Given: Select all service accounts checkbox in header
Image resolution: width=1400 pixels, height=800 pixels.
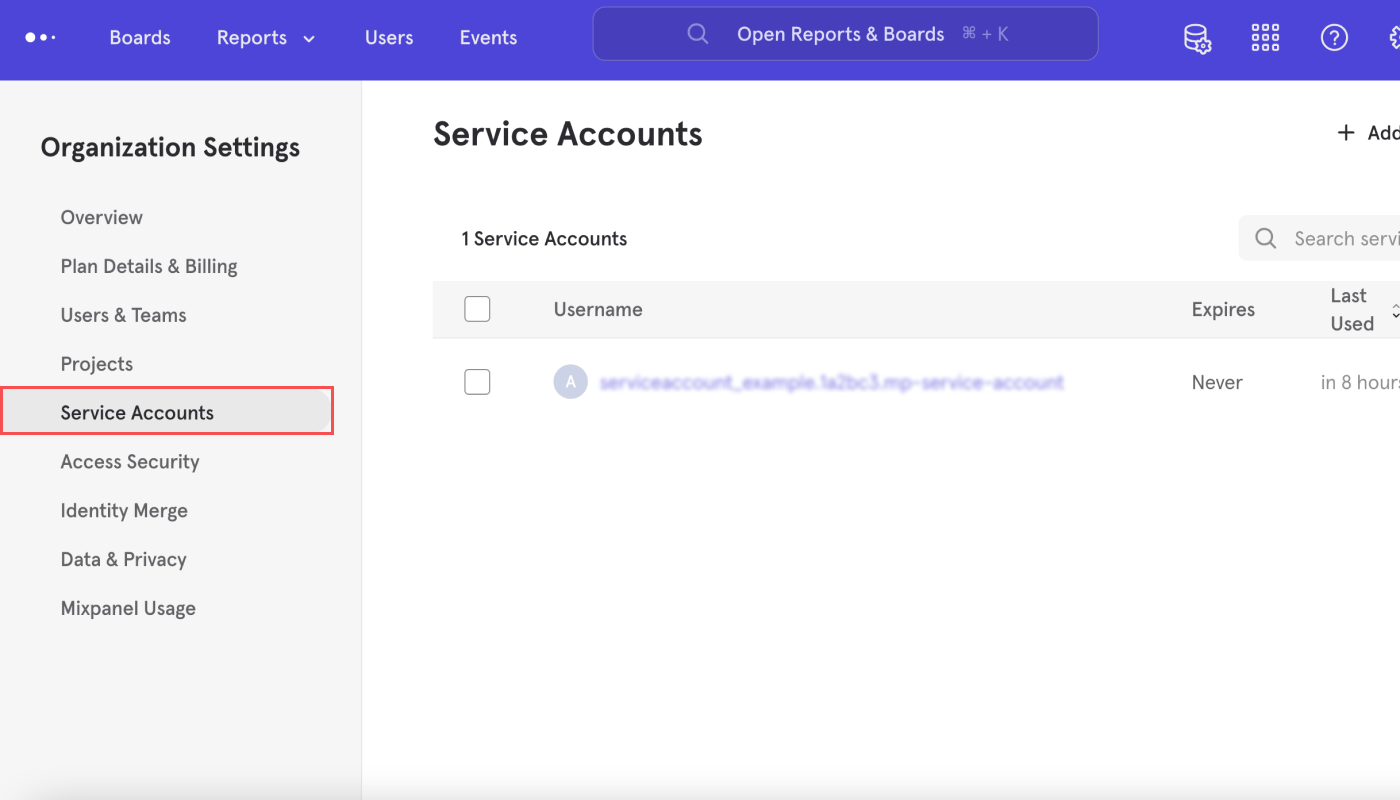Looking at the screenshot, I should [477, 309].
